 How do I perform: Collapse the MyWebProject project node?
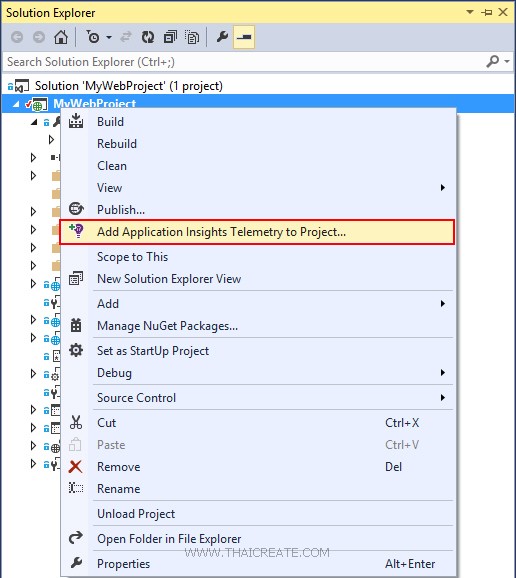(15, 104)
